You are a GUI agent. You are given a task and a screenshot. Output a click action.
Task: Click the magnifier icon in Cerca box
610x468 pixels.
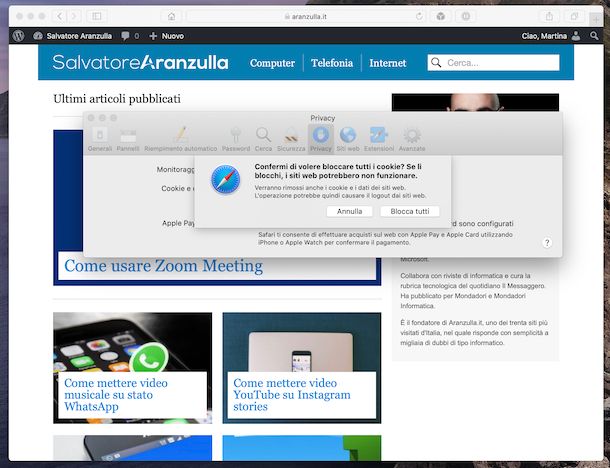click(x=436, y=63)
